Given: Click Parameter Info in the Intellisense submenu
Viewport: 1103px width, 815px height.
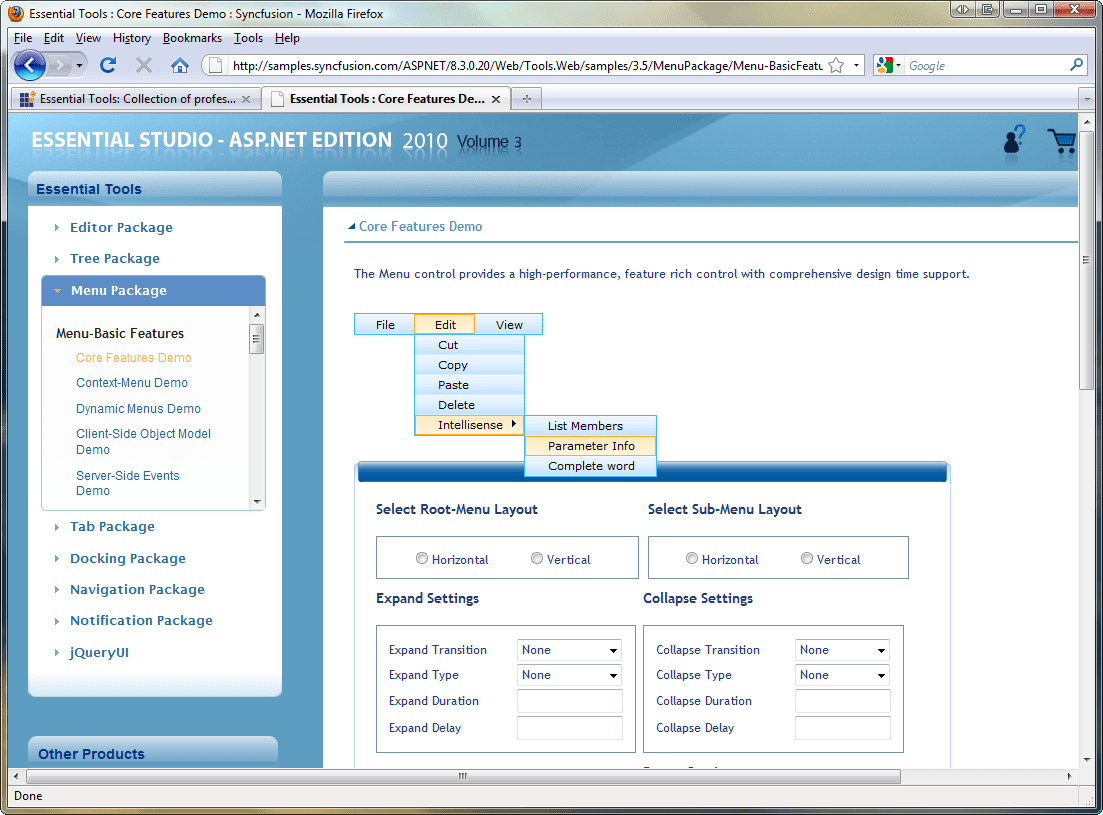Looking at the screenshot, I should point(590,445).
